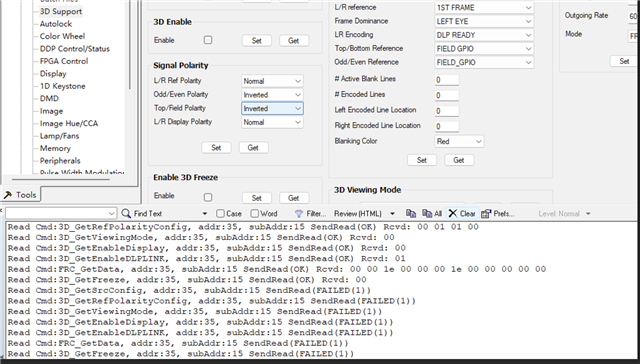Select Memory in the tree
The width and height of the screenshot is (640, 364).
point(55,148)
